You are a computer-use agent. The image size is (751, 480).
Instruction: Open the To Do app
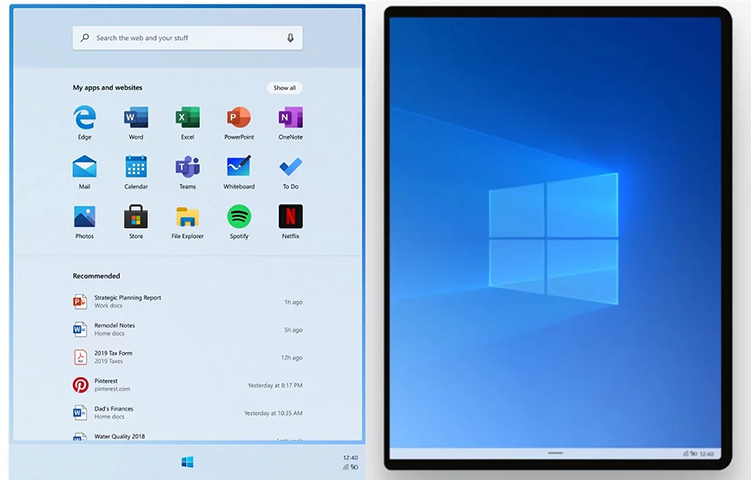point(290,167)
